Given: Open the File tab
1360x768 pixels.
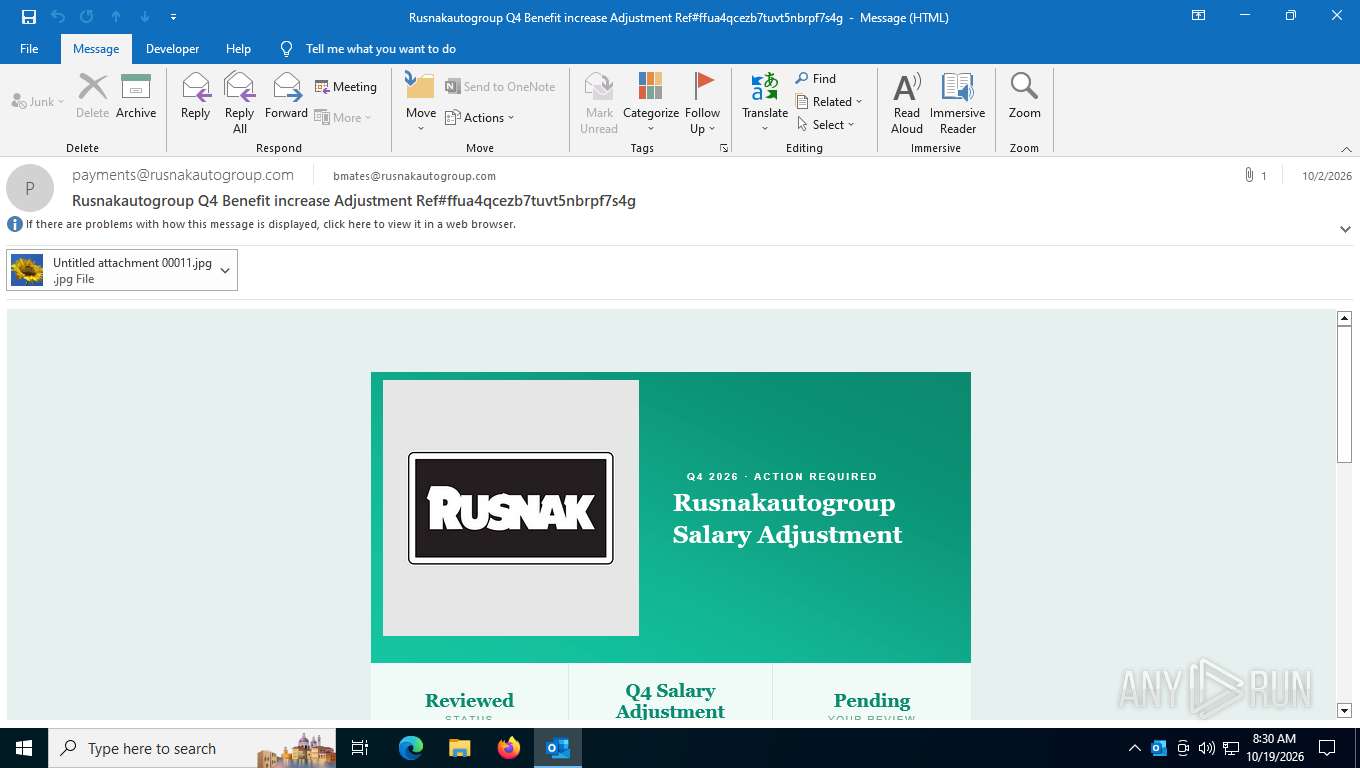Looking at the screenshot, I should (29, 49).
